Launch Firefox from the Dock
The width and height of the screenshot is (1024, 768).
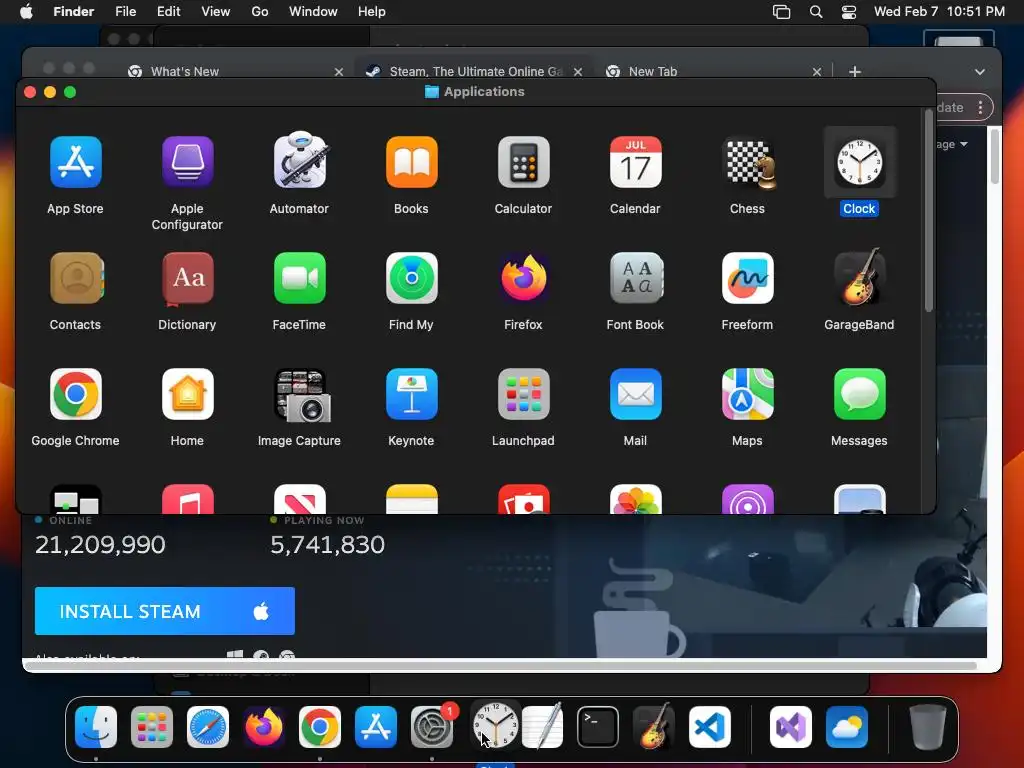[x=264, y=727]
